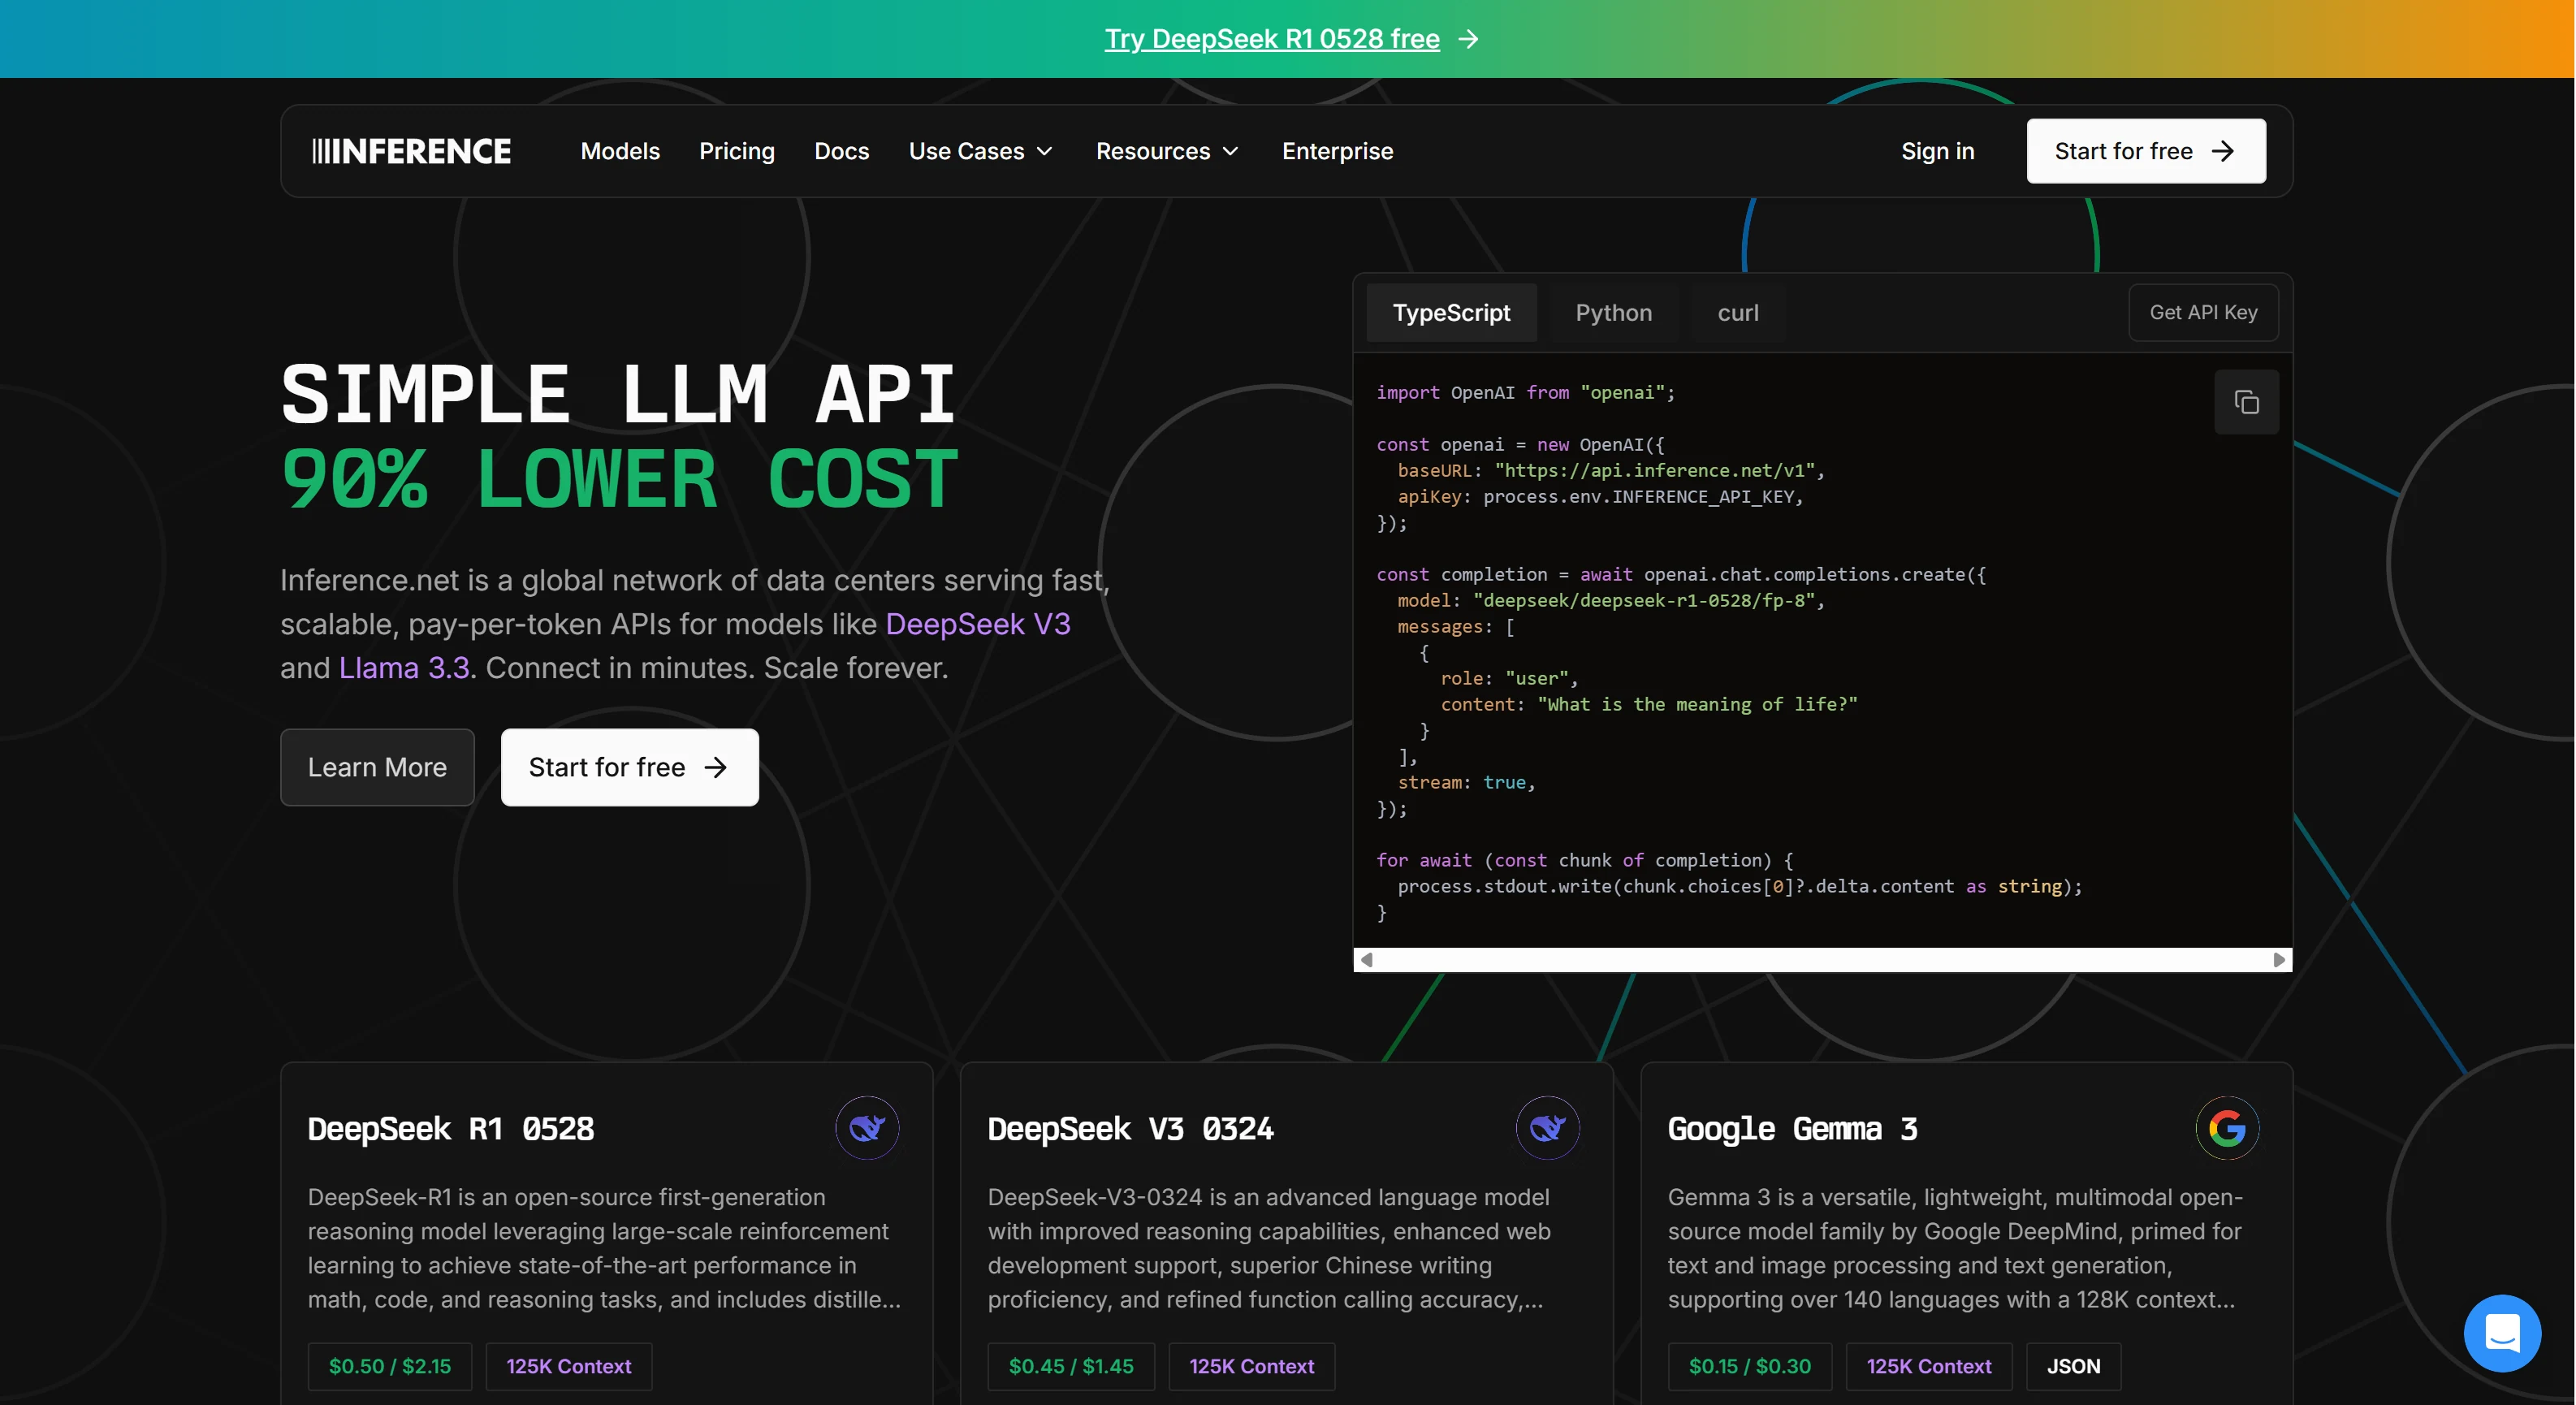
Task: Click the arrow beside the top banner link
Action: [x=1468, y=39]
